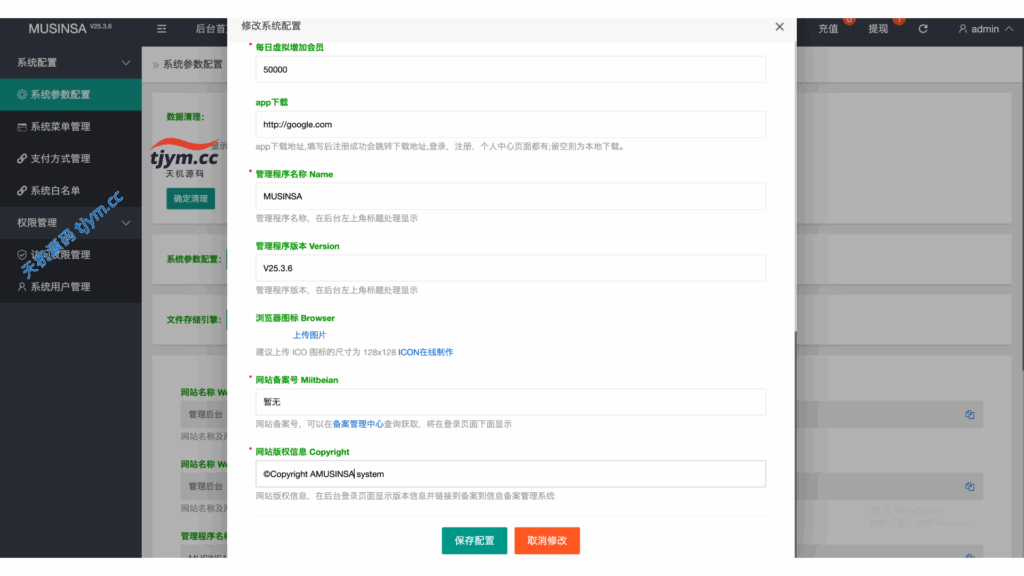The height and width of the screenshot is (576, 1024).
Task: Open 充值 notifications in top bar
Action: pyautogui.click(x=829, y=29)
